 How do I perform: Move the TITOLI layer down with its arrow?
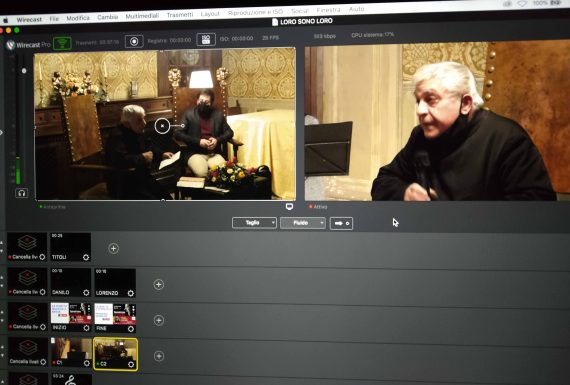2,251
